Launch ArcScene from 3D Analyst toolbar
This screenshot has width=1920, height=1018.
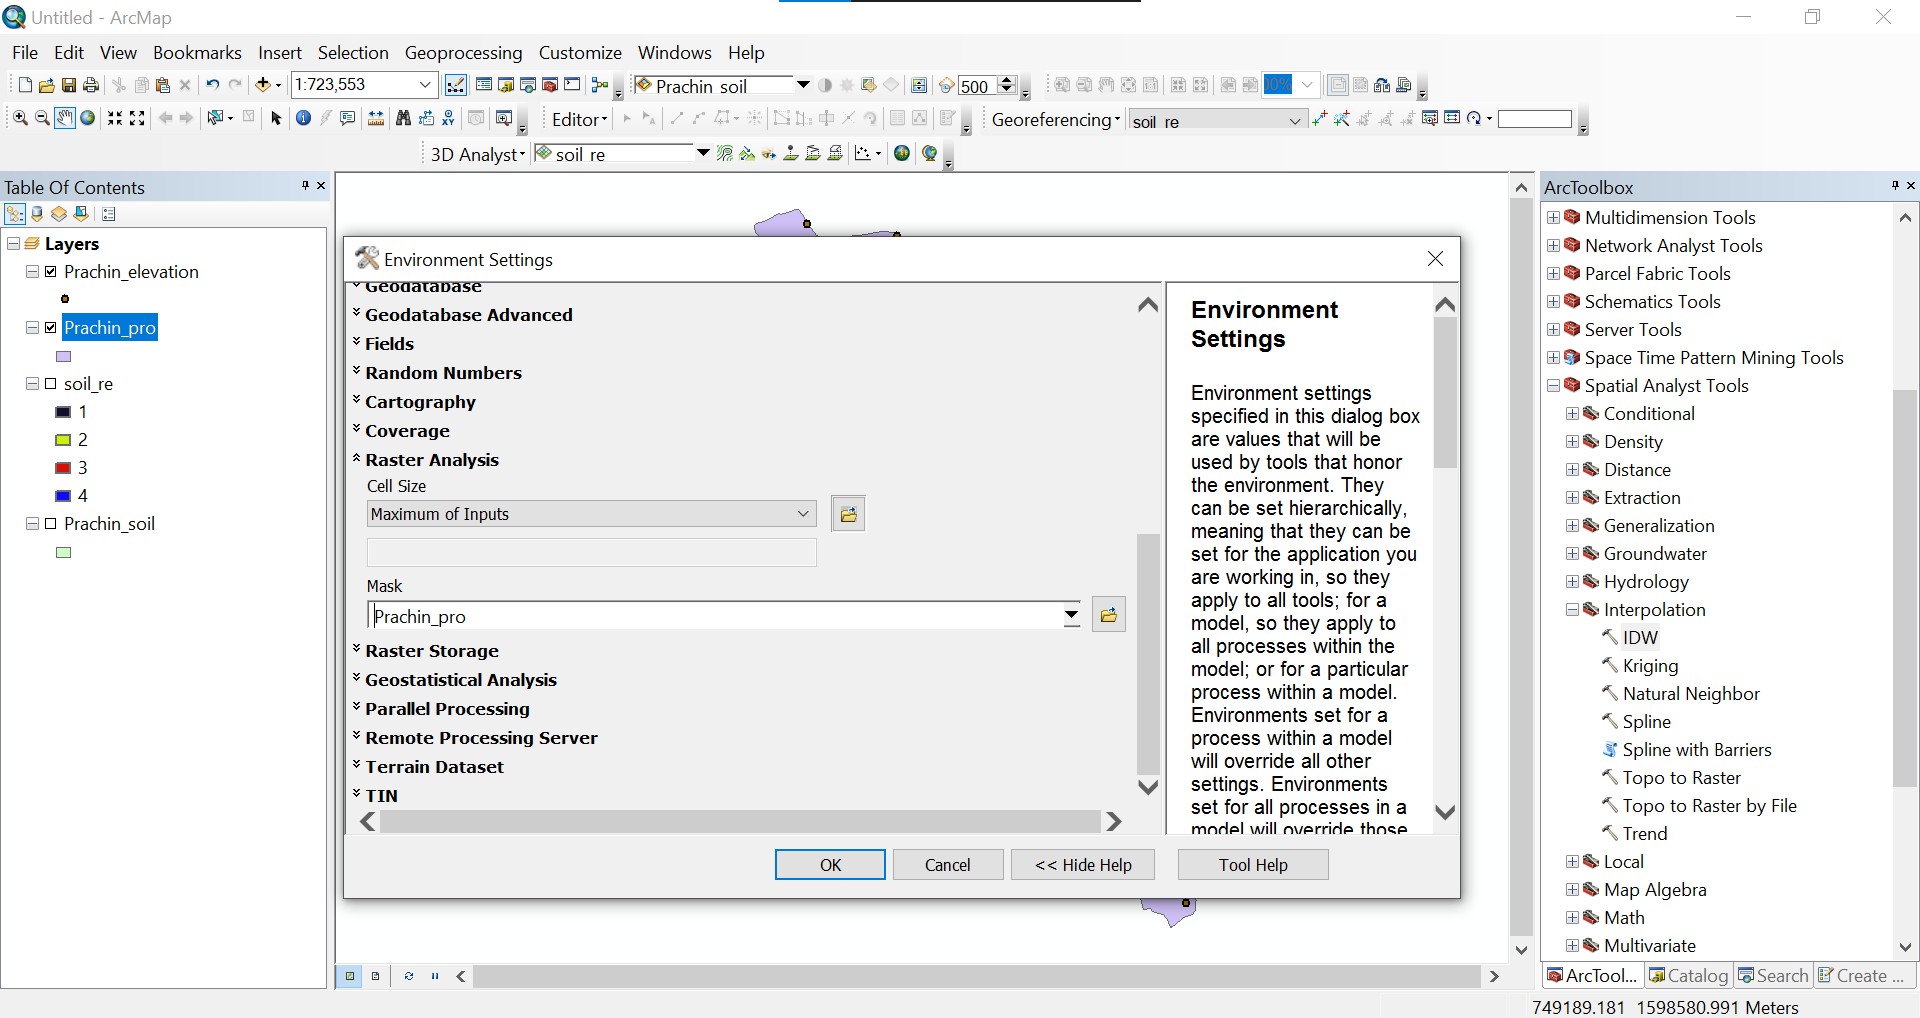(x=902, y=153)
